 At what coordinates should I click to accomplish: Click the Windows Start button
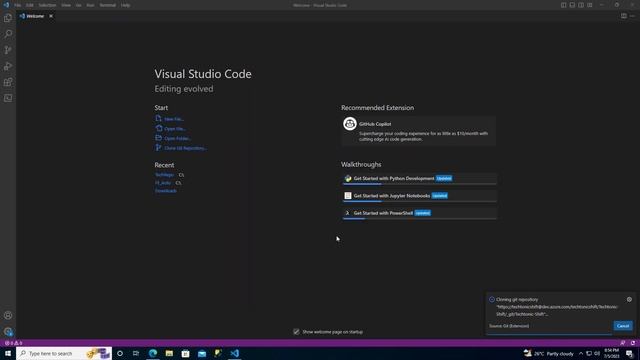tap(8, 353)
